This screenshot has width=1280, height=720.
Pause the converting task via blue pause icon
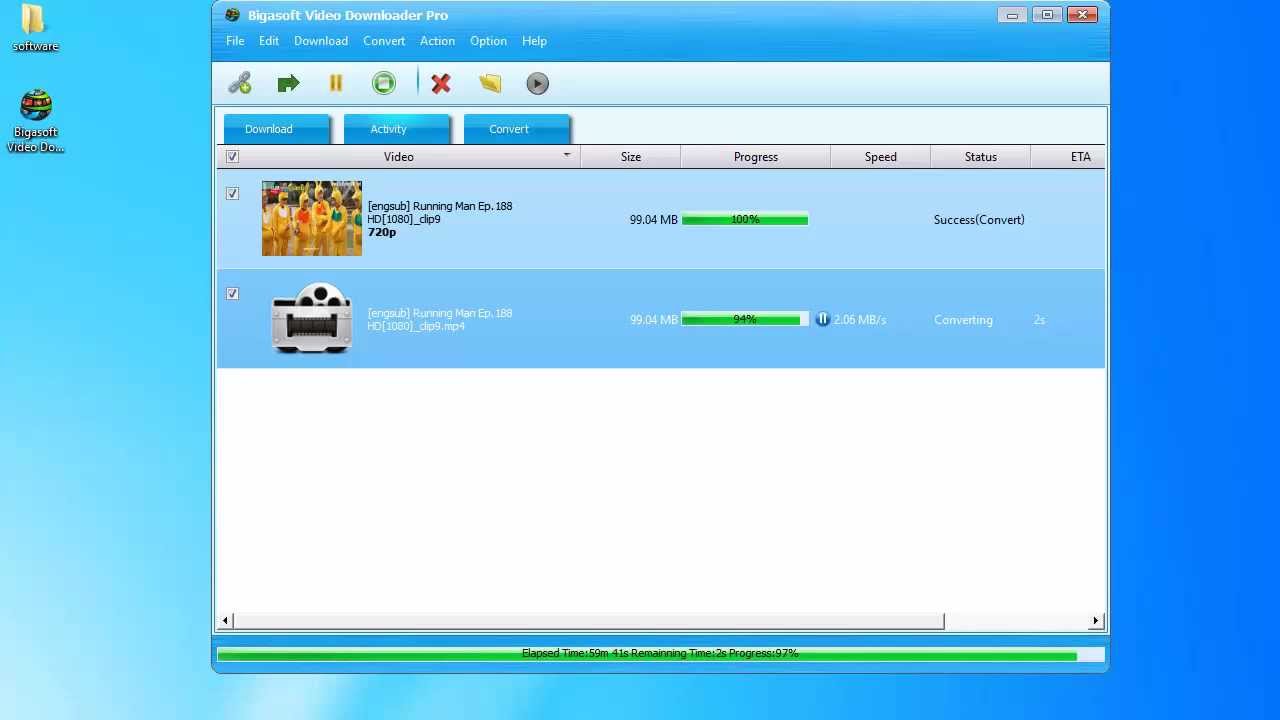pos(822,320)
